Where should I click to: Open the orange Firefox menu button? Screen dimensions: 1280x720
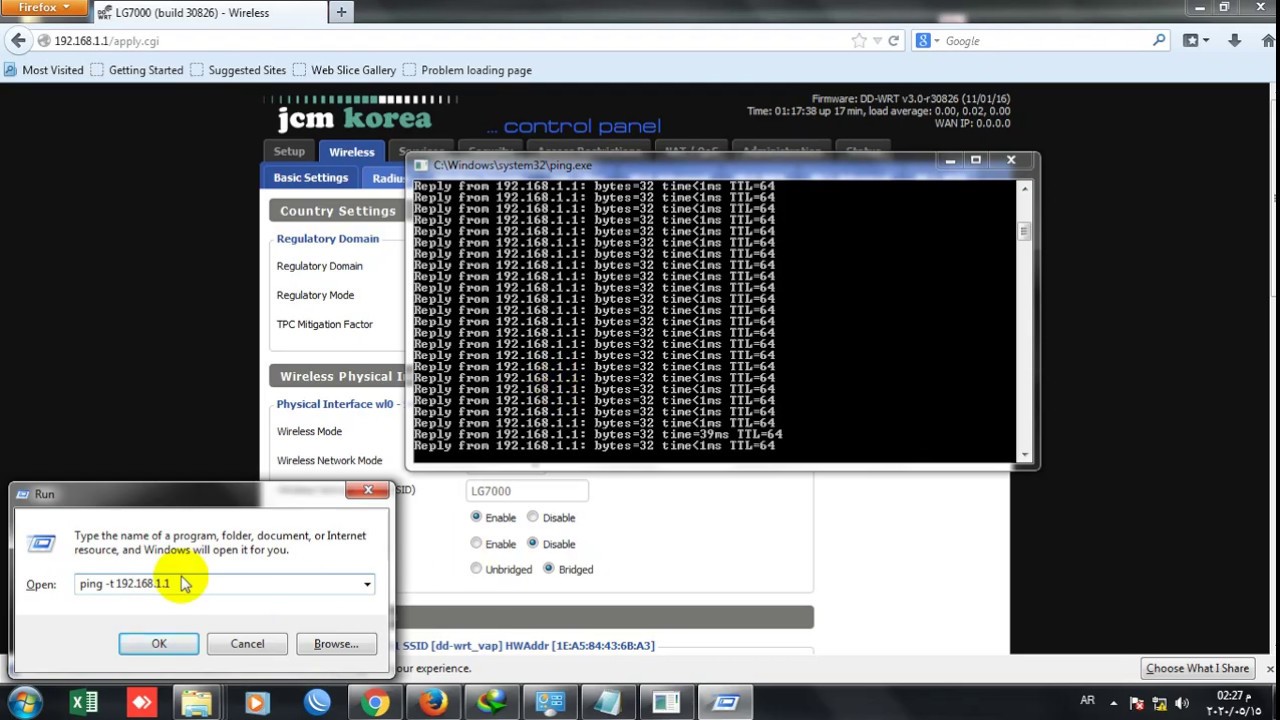tap(45, 8)
